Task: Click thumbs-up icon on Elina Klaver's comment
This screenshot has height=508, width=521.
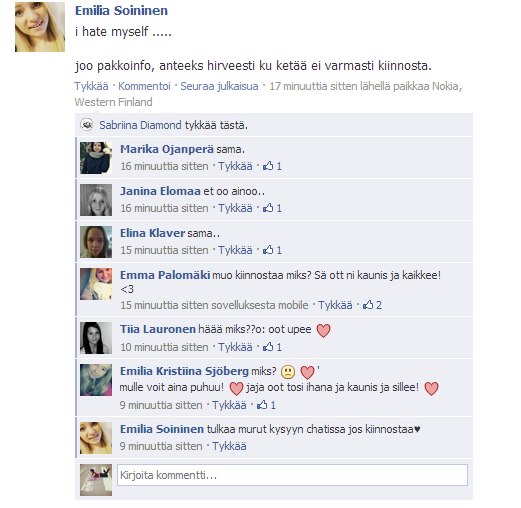Action: click(268, 250)
